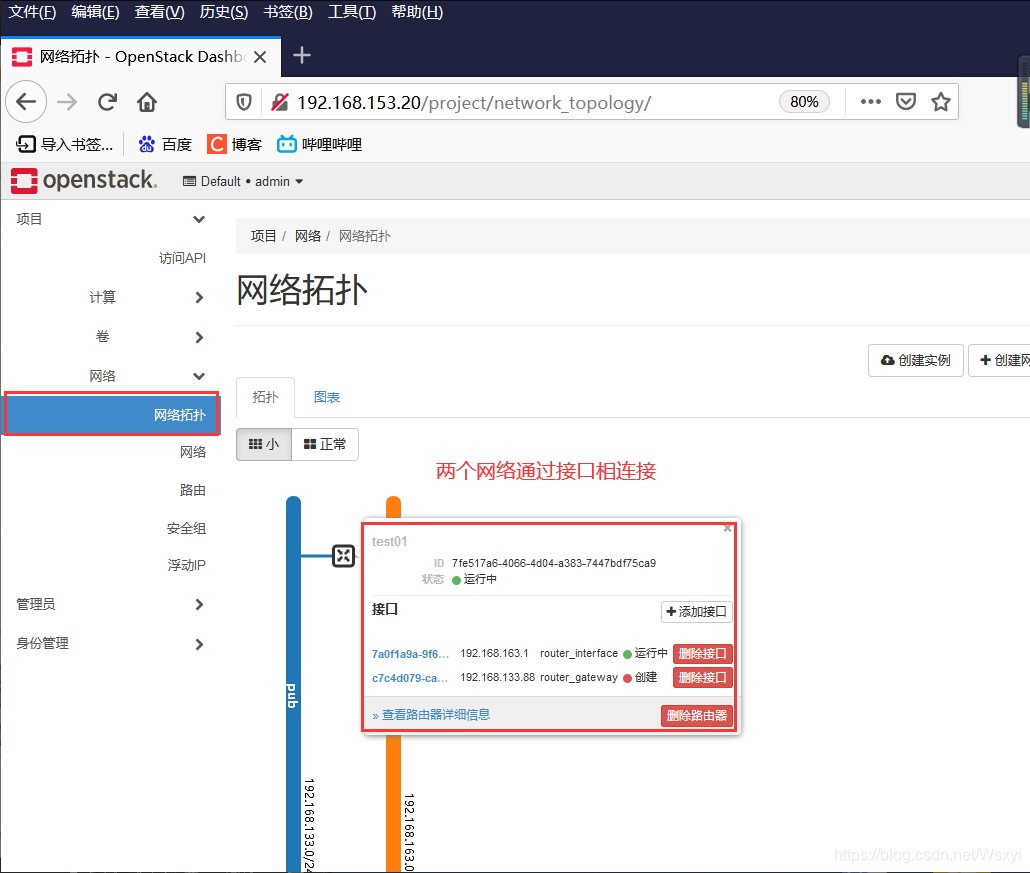Screen dimensions: 1030x873
Task: Open 安全组 in the sidebar
Action: click(187, 528)
